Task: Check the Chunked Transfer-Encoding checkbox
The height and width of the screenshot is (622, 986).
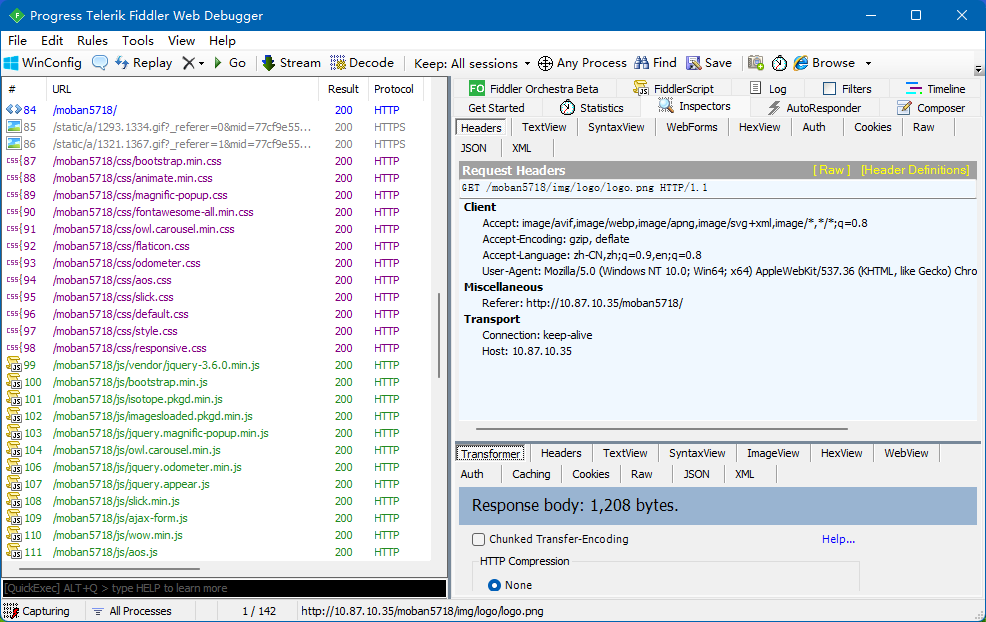Action: tap(478, 540)
